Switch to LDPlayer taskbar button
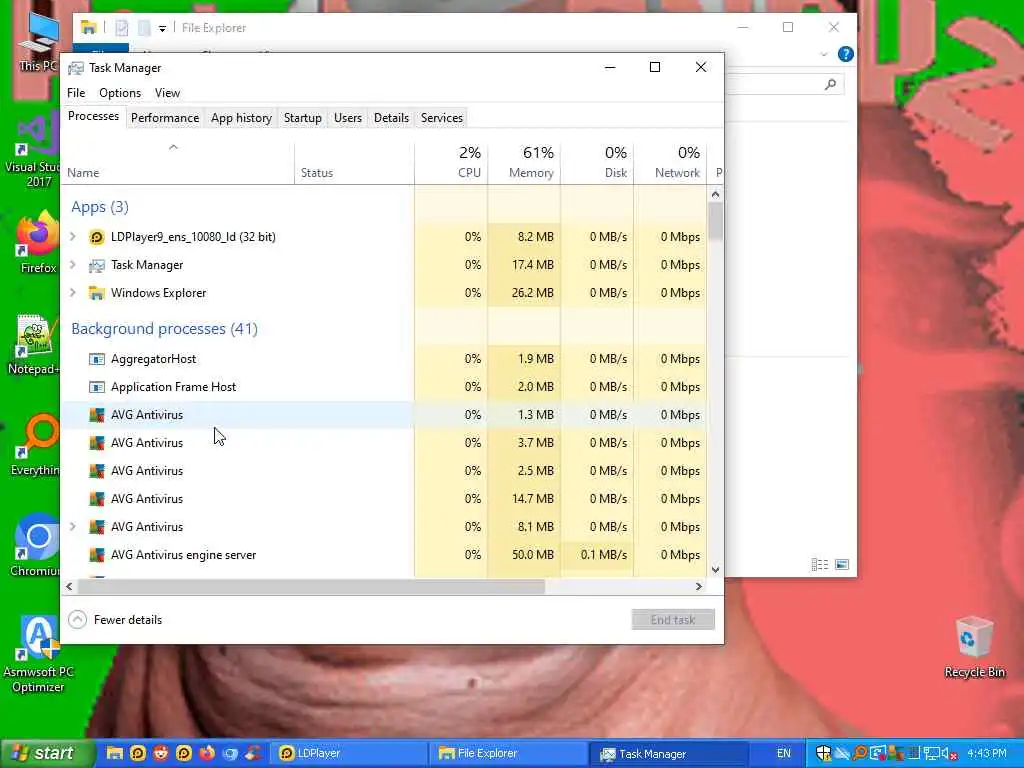 point(347,754)
